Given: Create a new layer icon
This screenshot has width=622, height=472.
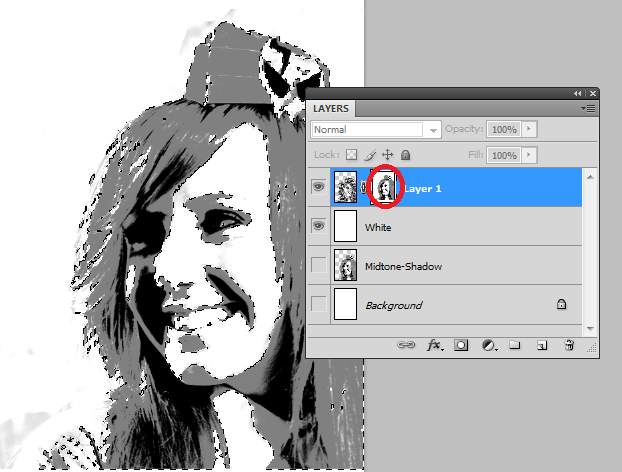Looking at the screenshot, I should 542,345.
